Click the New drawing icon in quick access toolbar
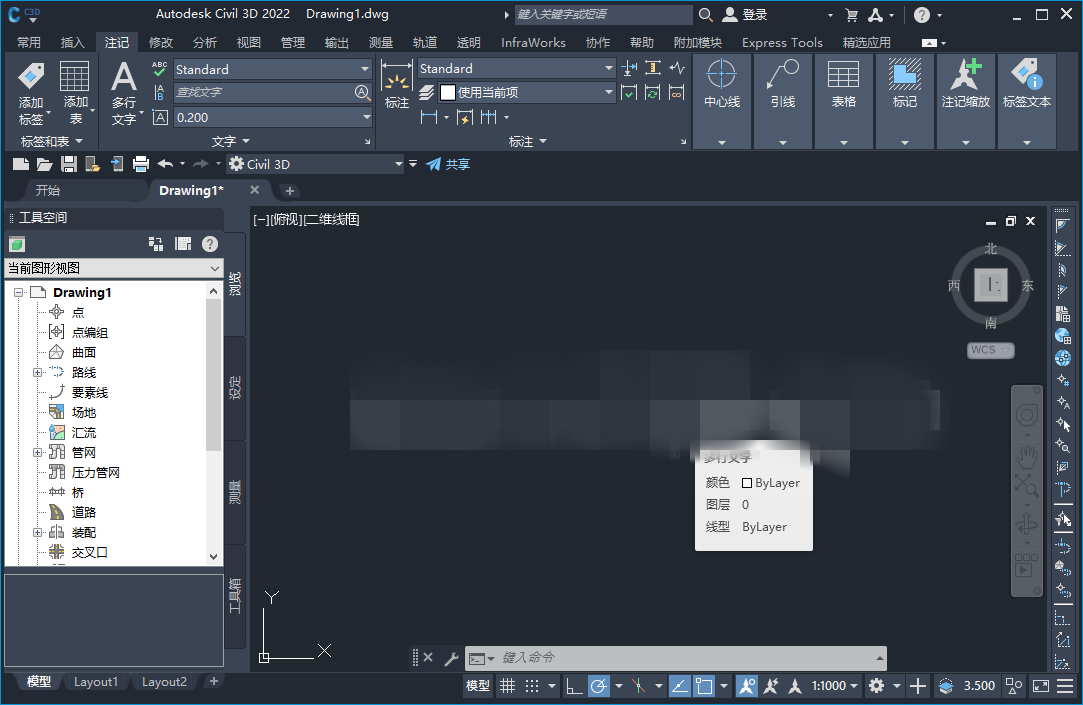 tap(21, 164)
